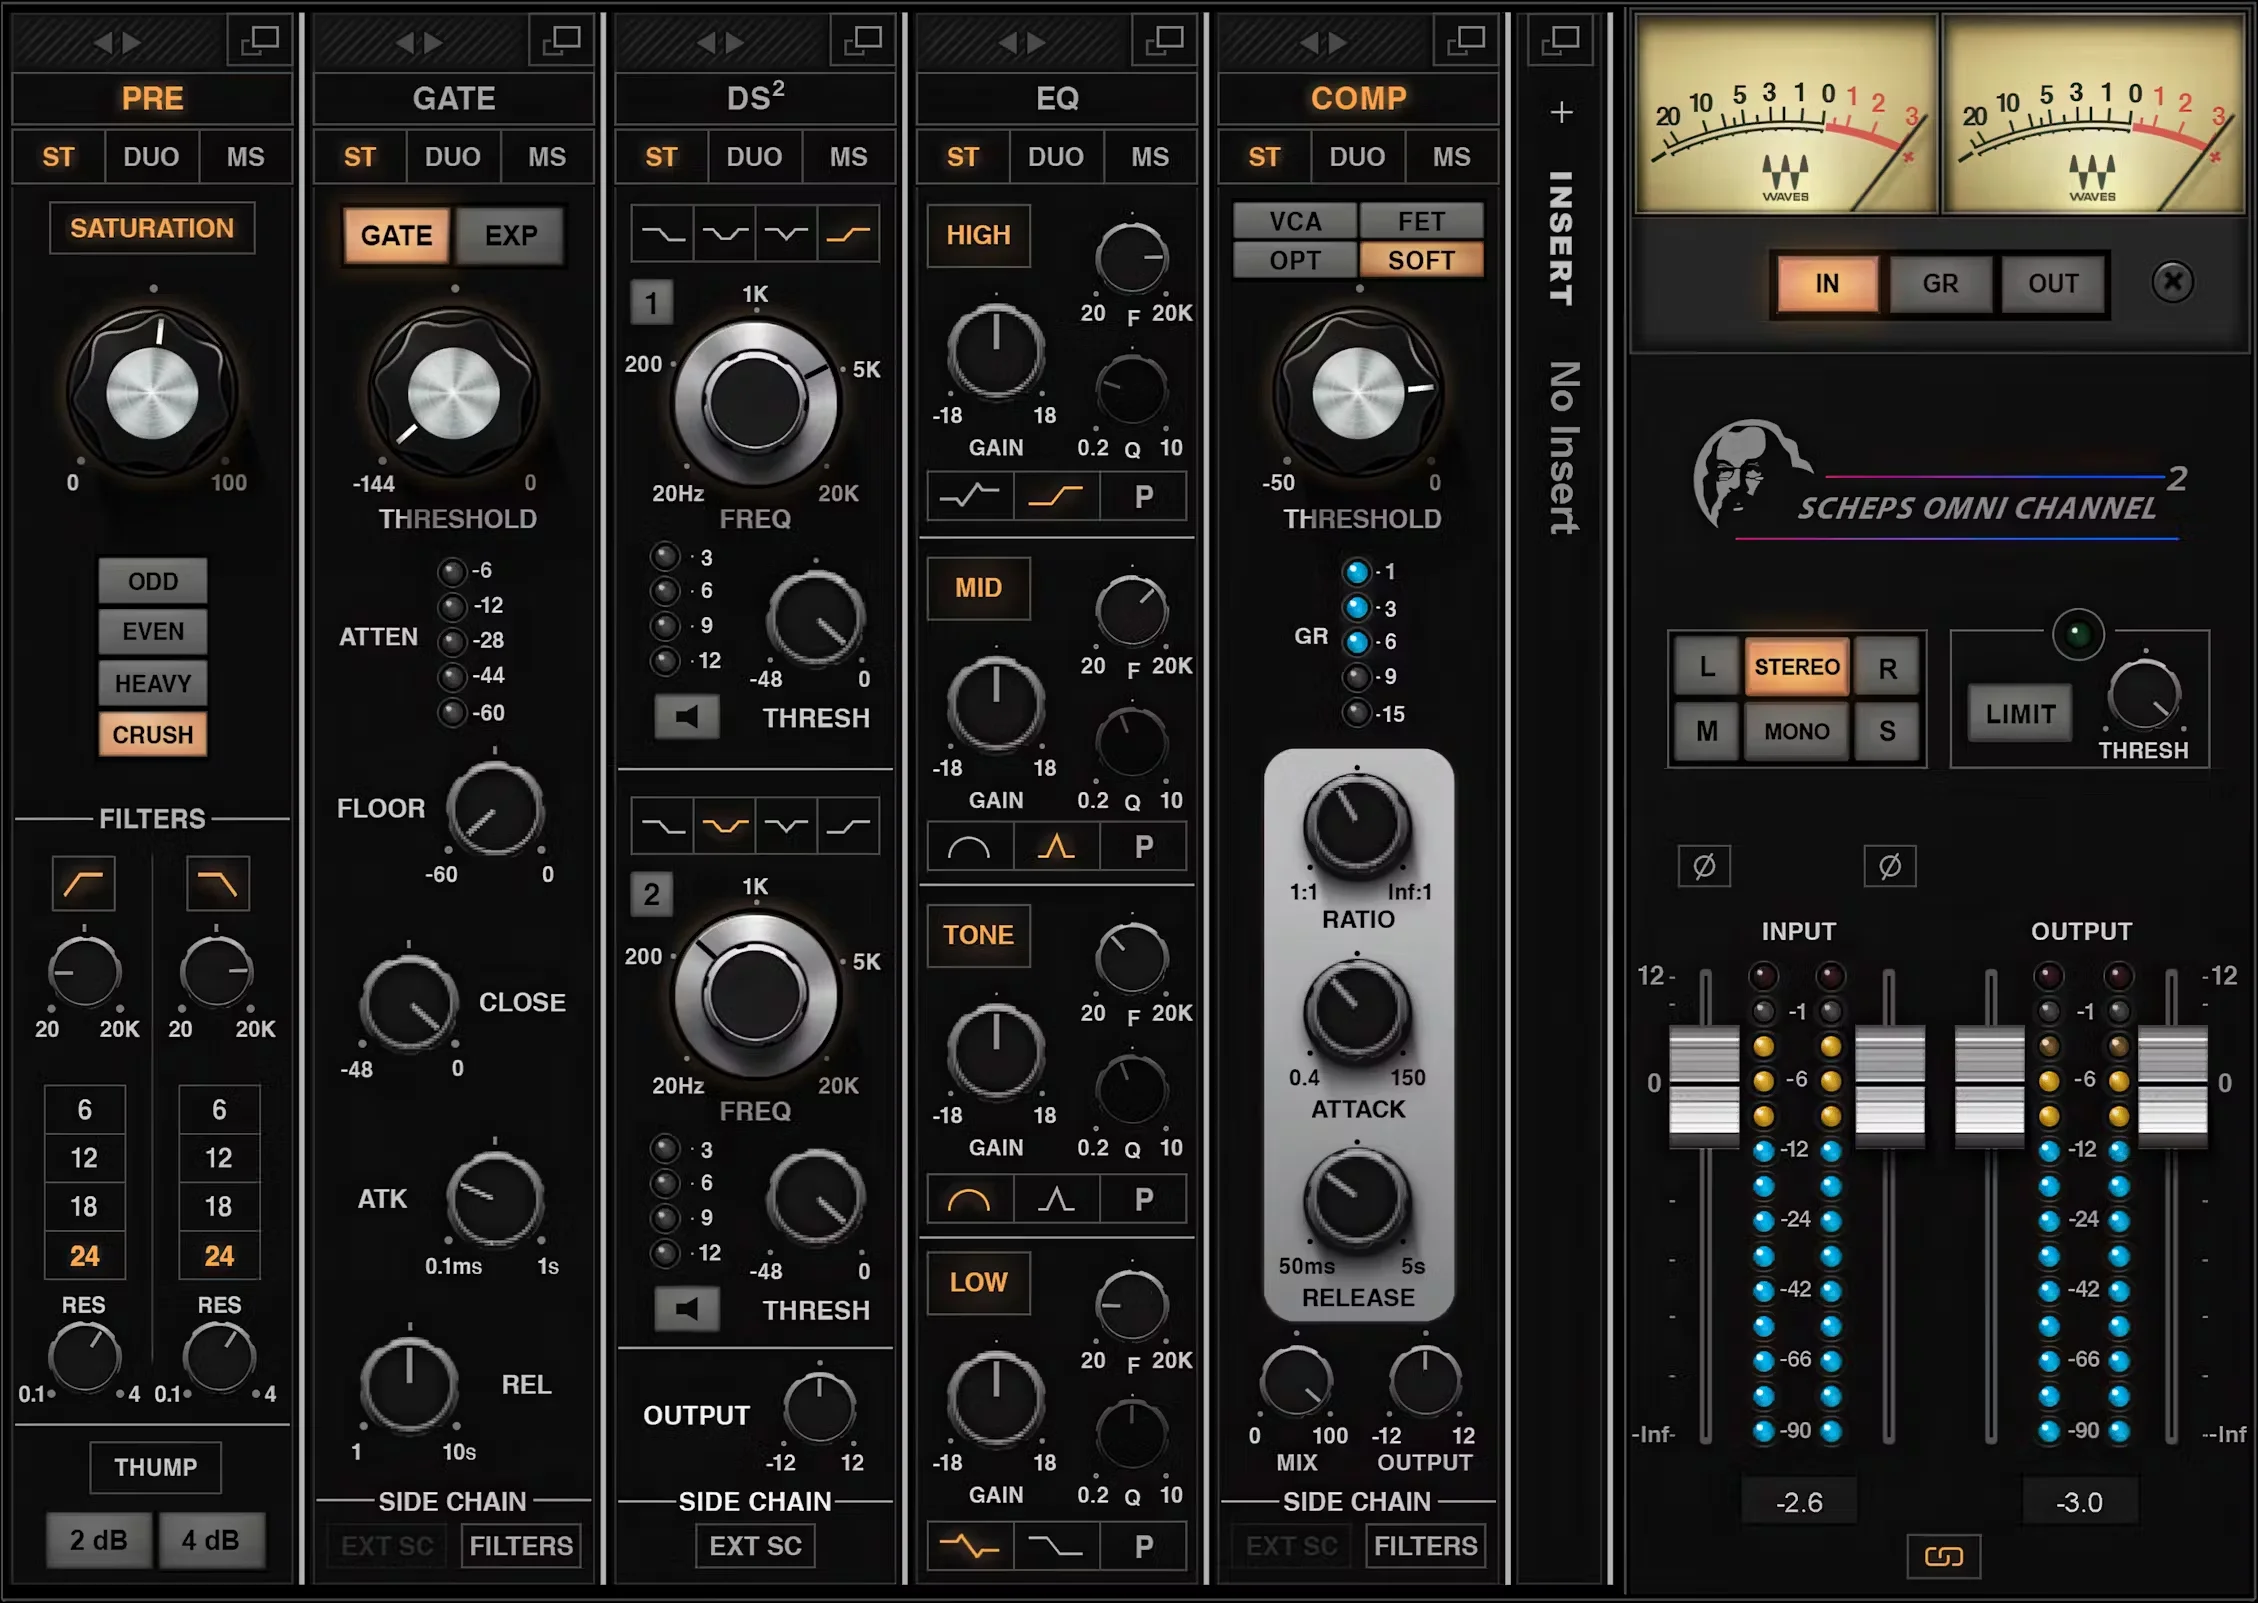Image resolution: width=2258 pixels, height=1603 pixels.
Task: Select low-pass filter shape icon in PRE filters
Action: [x=217, y=883]
